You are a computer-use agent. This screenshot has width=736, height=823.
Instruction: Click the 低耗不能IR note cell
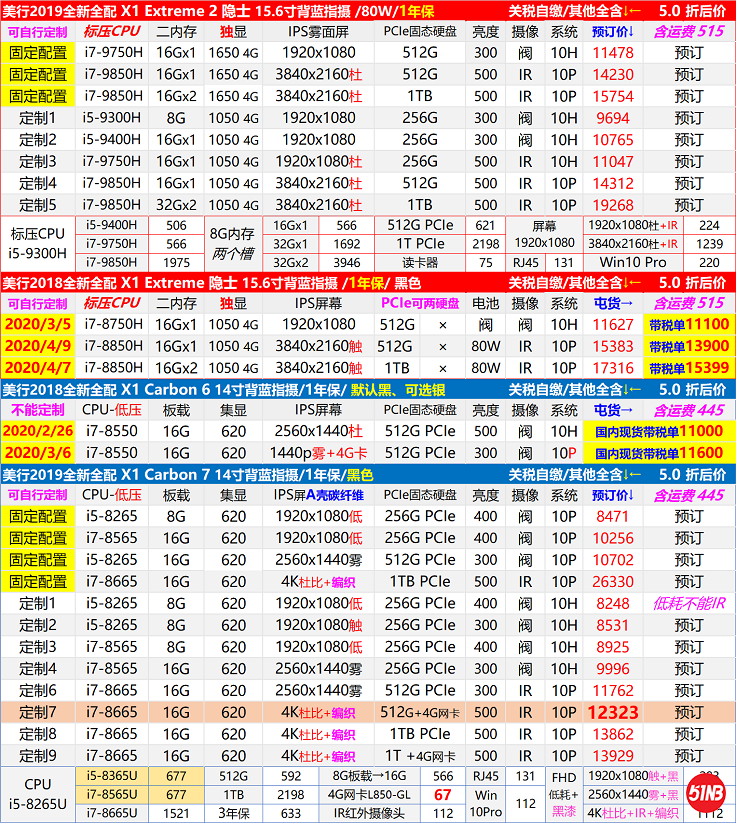[688, 603]
